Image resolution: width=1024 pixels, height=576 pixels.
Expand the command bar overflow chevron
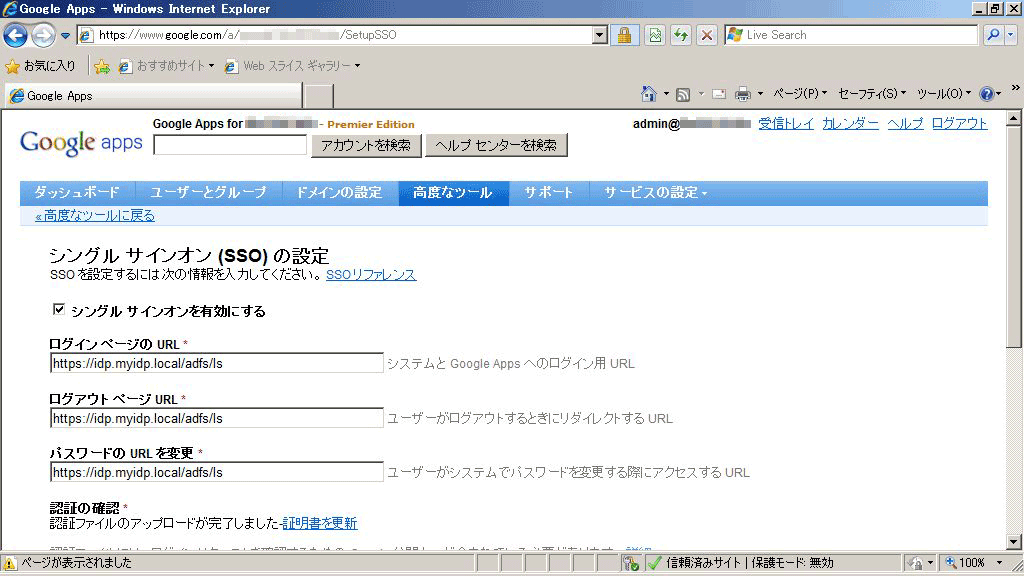[1016, 88]
